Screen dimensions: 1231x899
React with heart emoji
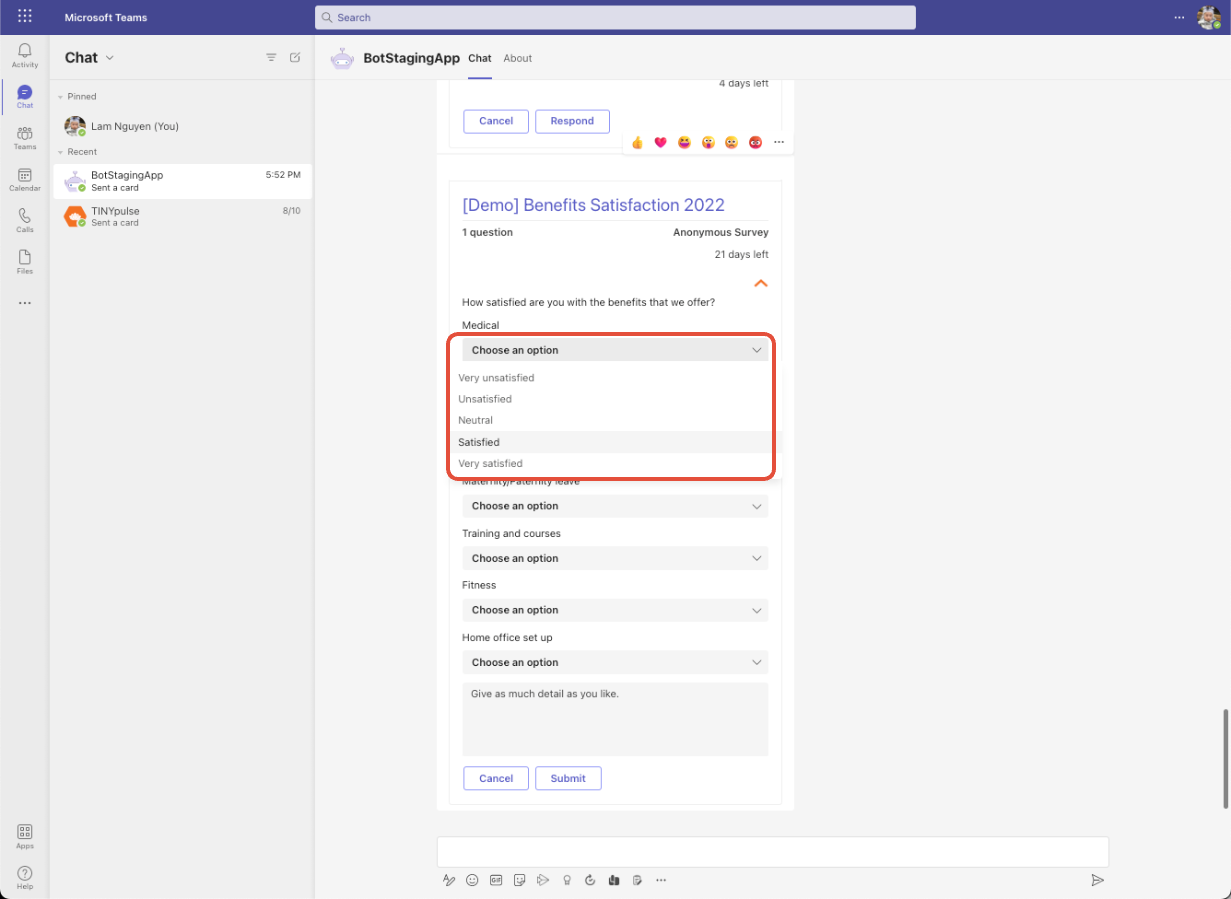click(x=660, y=143)
